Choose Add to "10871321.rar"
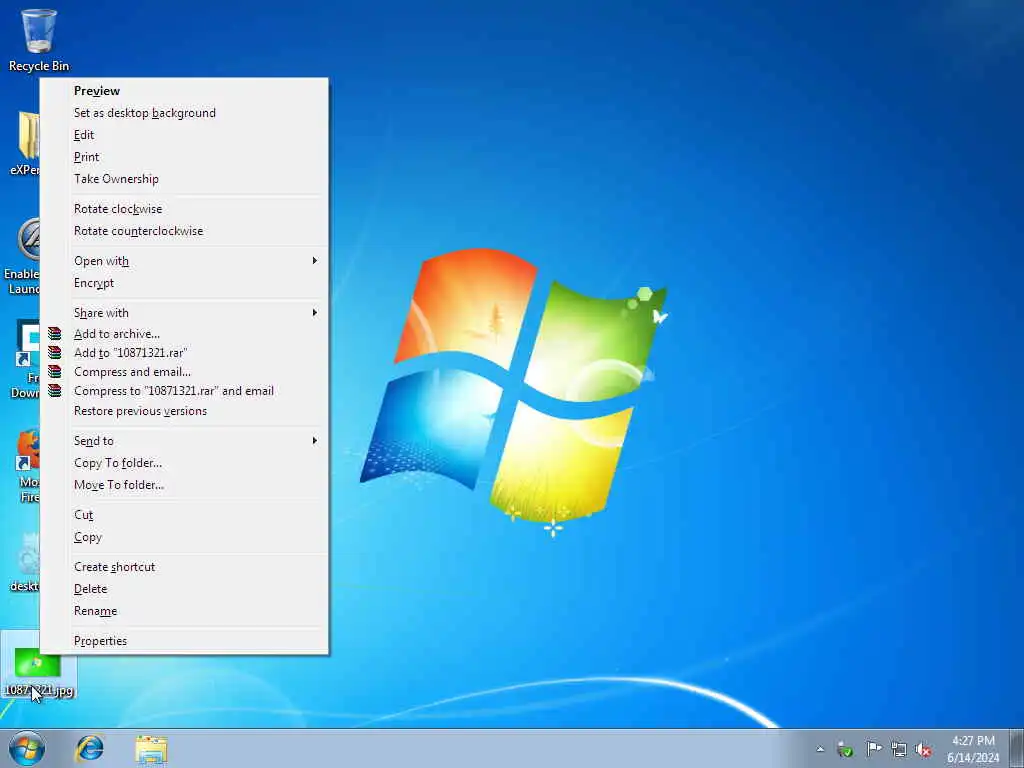Image resolution: width=1024 pixels, height=768 pixels. click(x=184, y=353)
